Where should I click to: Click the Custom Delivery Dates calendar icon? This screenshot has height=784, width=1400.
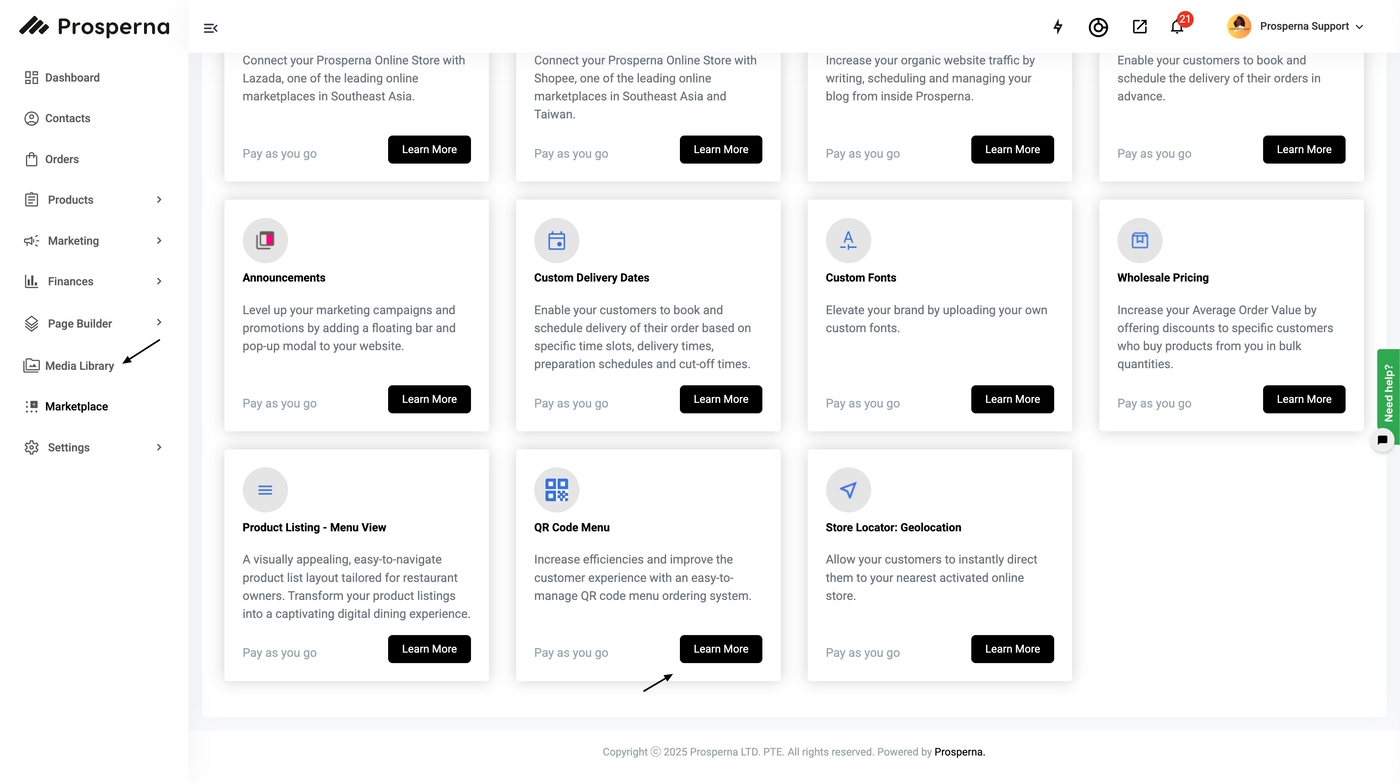click(557, 241)
